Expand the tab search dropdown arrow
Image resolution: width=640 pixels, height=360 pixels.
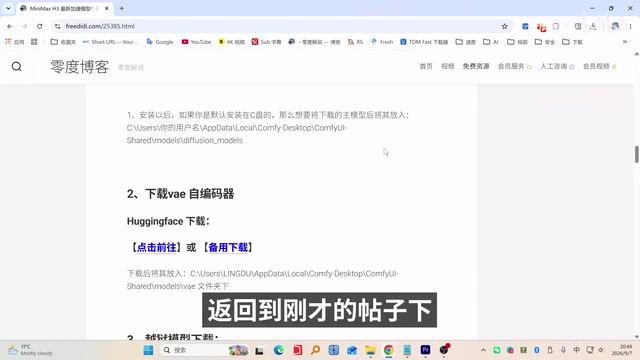tap(8, 8)
